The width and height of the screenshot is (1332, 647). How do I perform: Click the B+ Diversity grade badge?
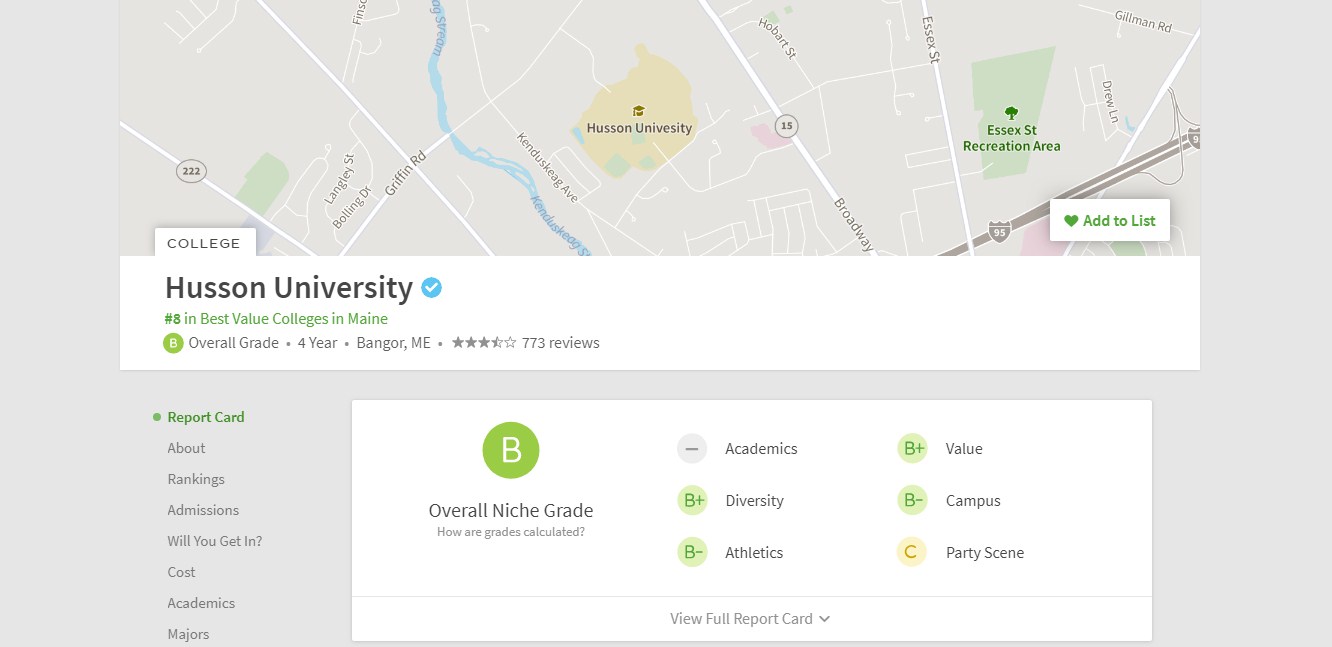[692, 501]
